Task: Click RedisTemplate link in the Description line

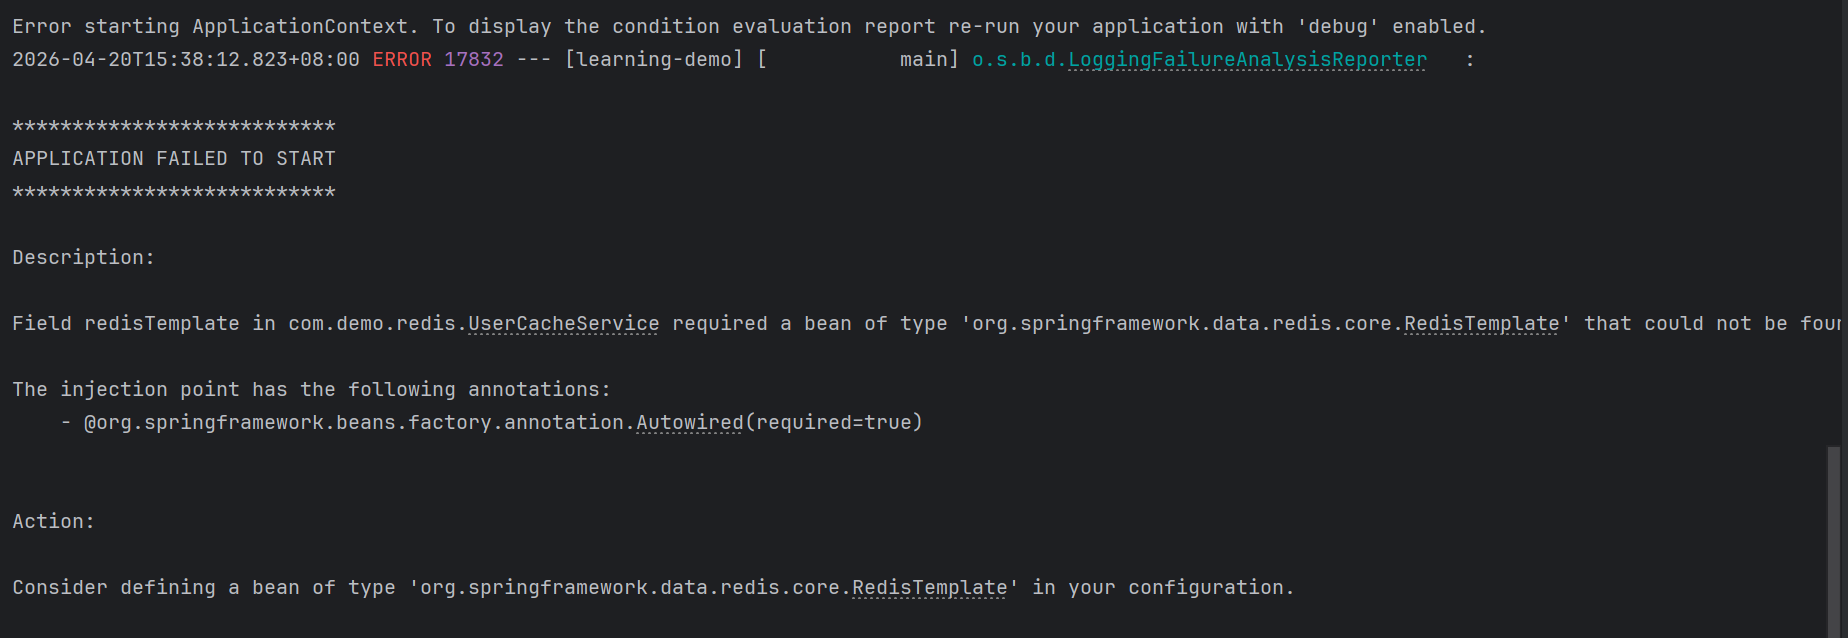Action: coord(1481,324)
